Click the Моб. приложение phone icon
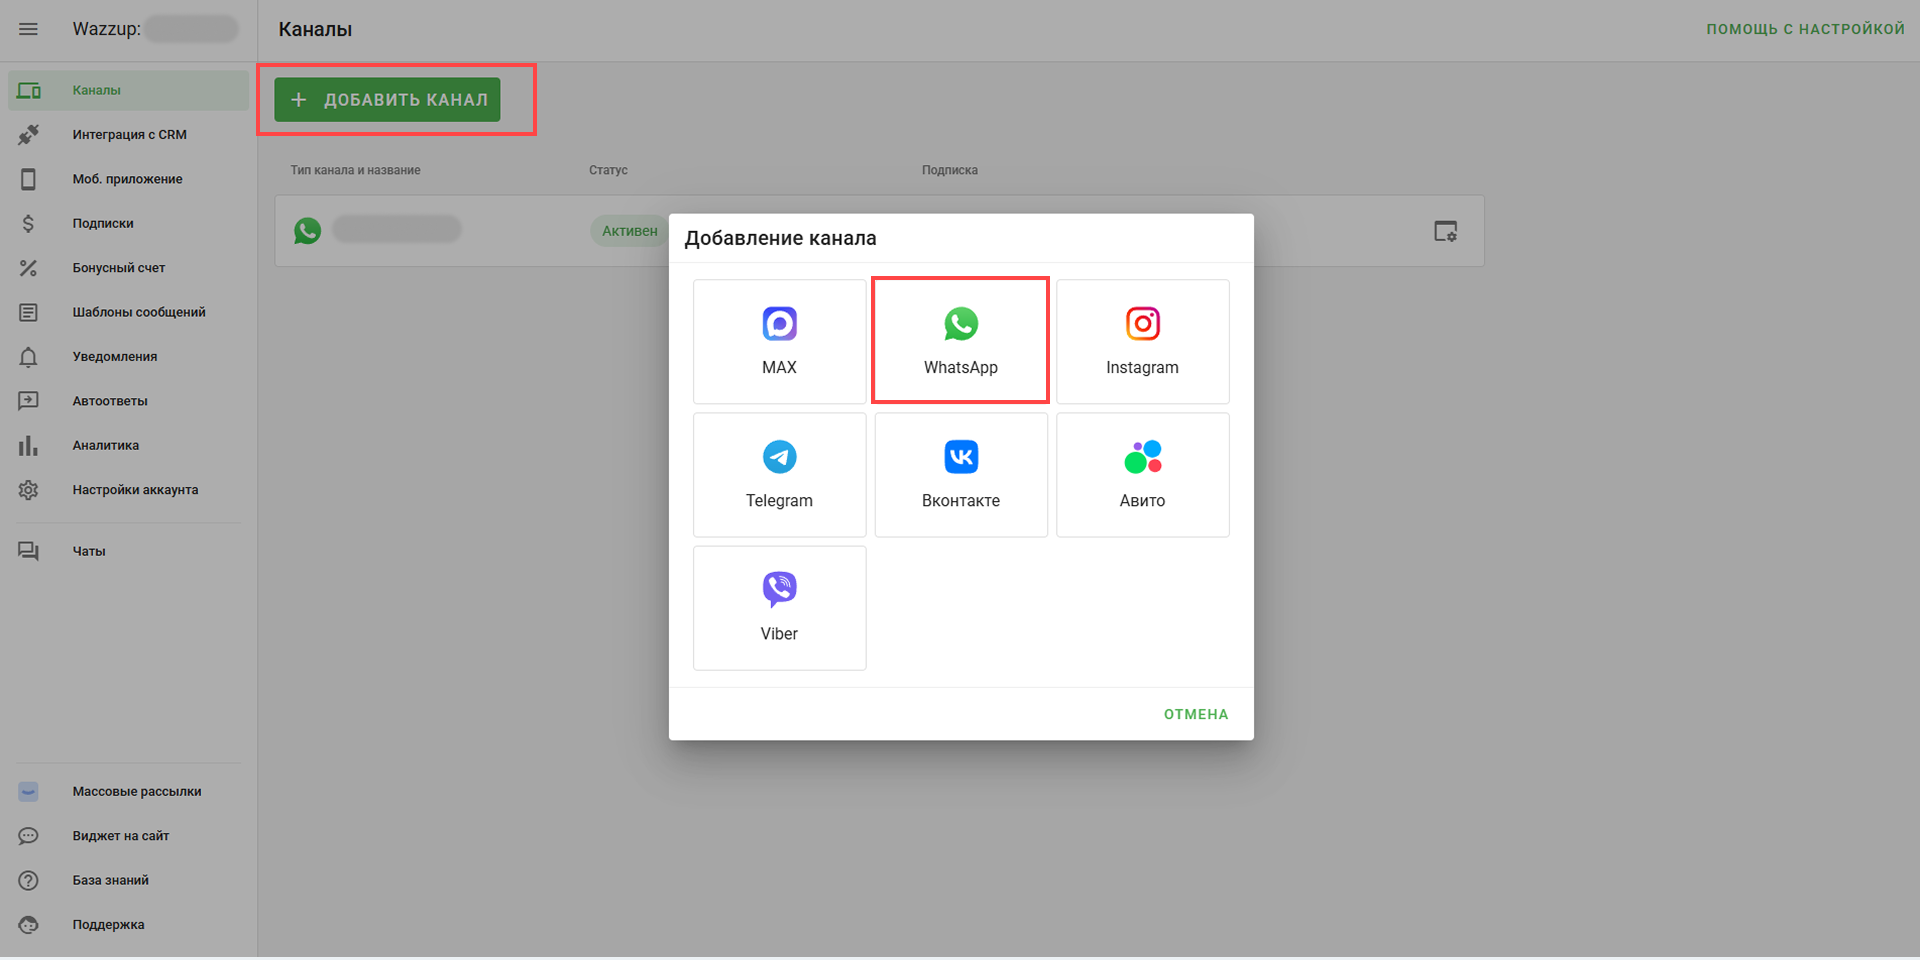 pos(28,179)
